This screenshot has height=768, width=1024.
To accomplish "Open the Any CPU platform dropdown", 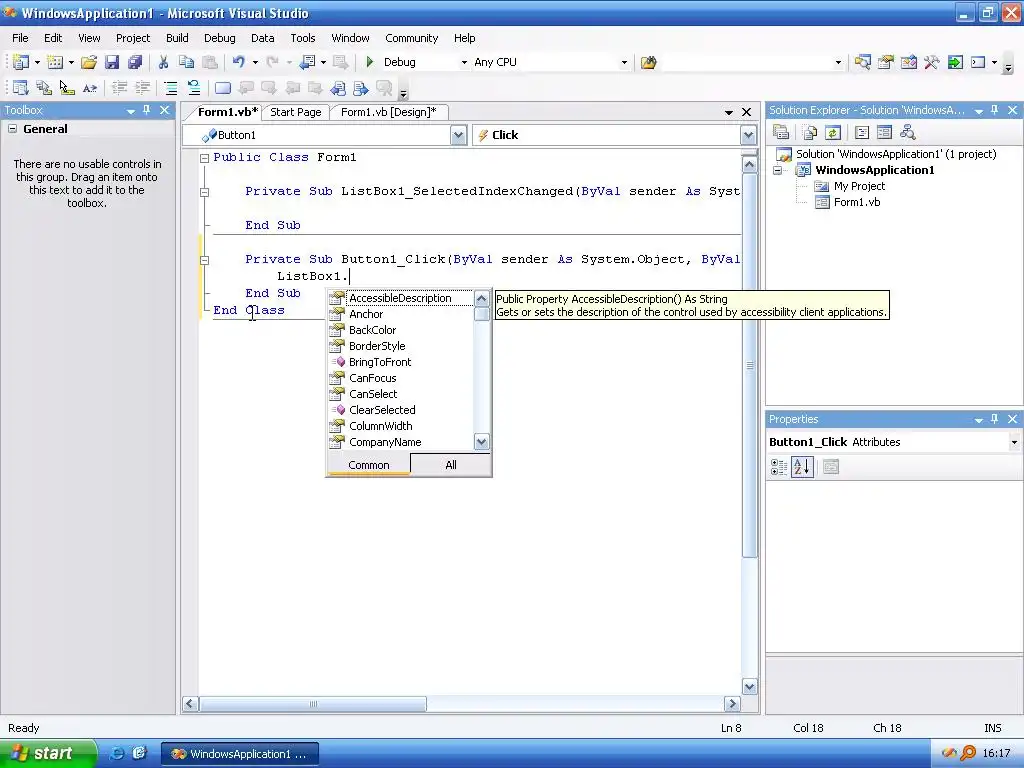I will (x=624, y=63).
